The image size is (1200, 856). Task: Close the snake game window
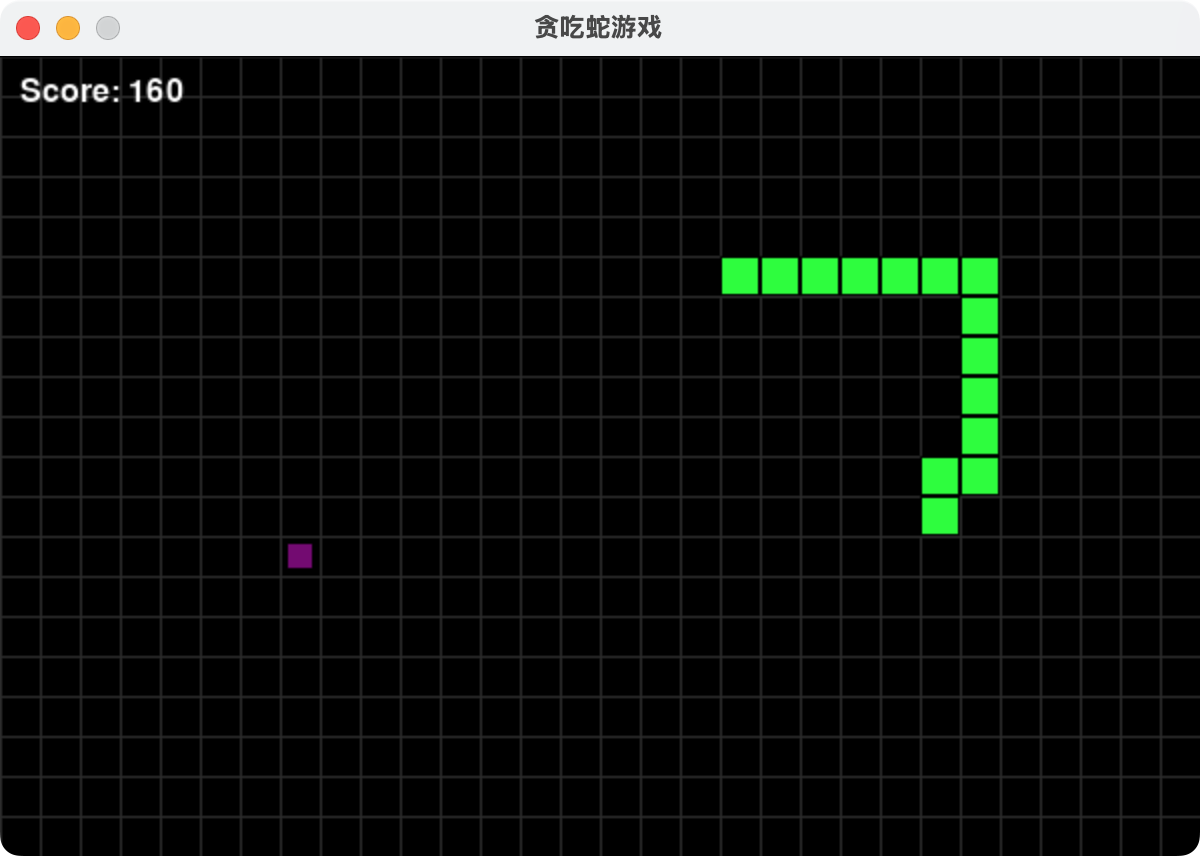click(28, 28)
